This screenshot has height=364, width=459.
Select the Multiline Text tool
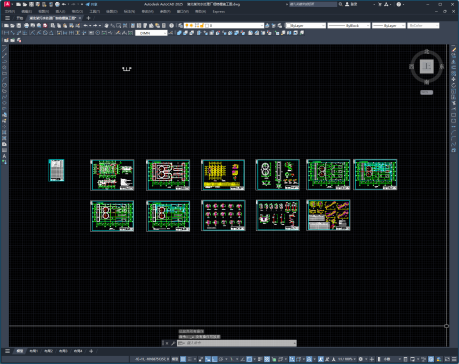(x=4, y=156)
